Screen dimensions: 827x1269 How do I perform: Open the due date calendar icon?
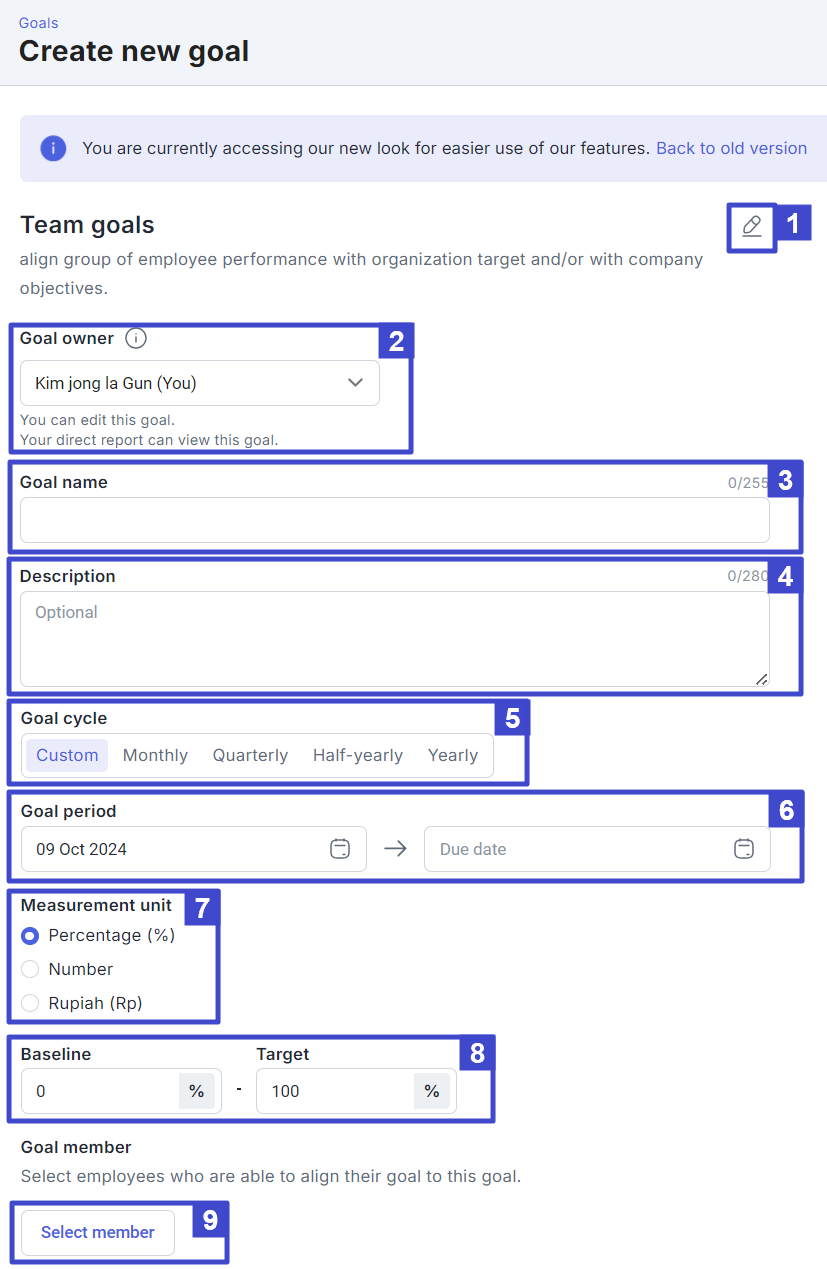744,849
